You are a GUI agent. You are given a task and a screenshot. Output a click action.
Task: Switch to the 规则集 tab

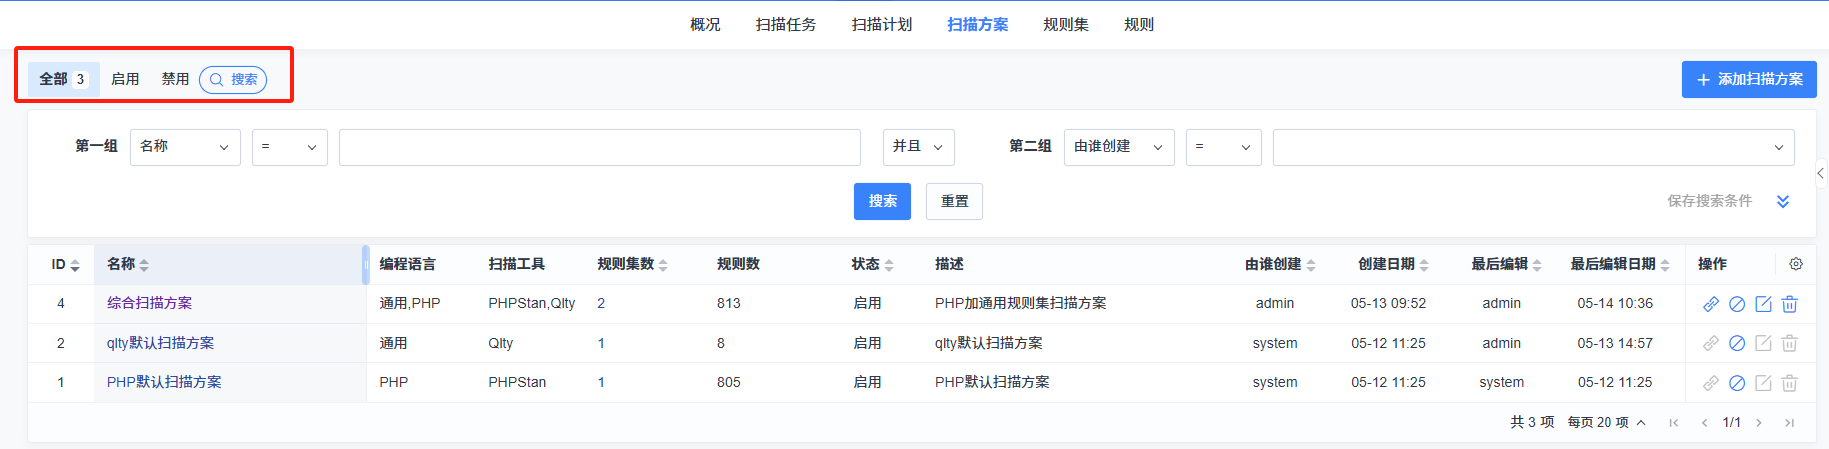pos(1065,25)
